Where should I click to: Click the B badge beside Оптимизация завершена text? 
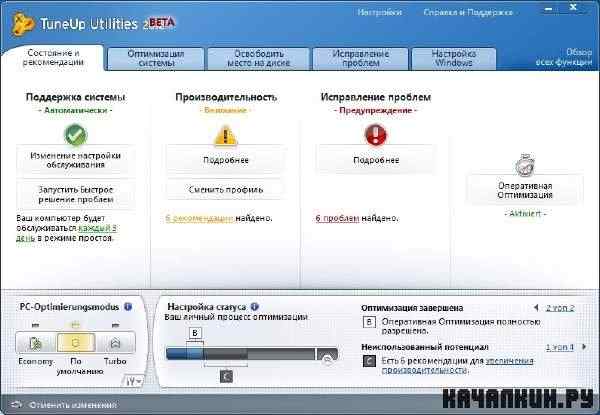369,322
